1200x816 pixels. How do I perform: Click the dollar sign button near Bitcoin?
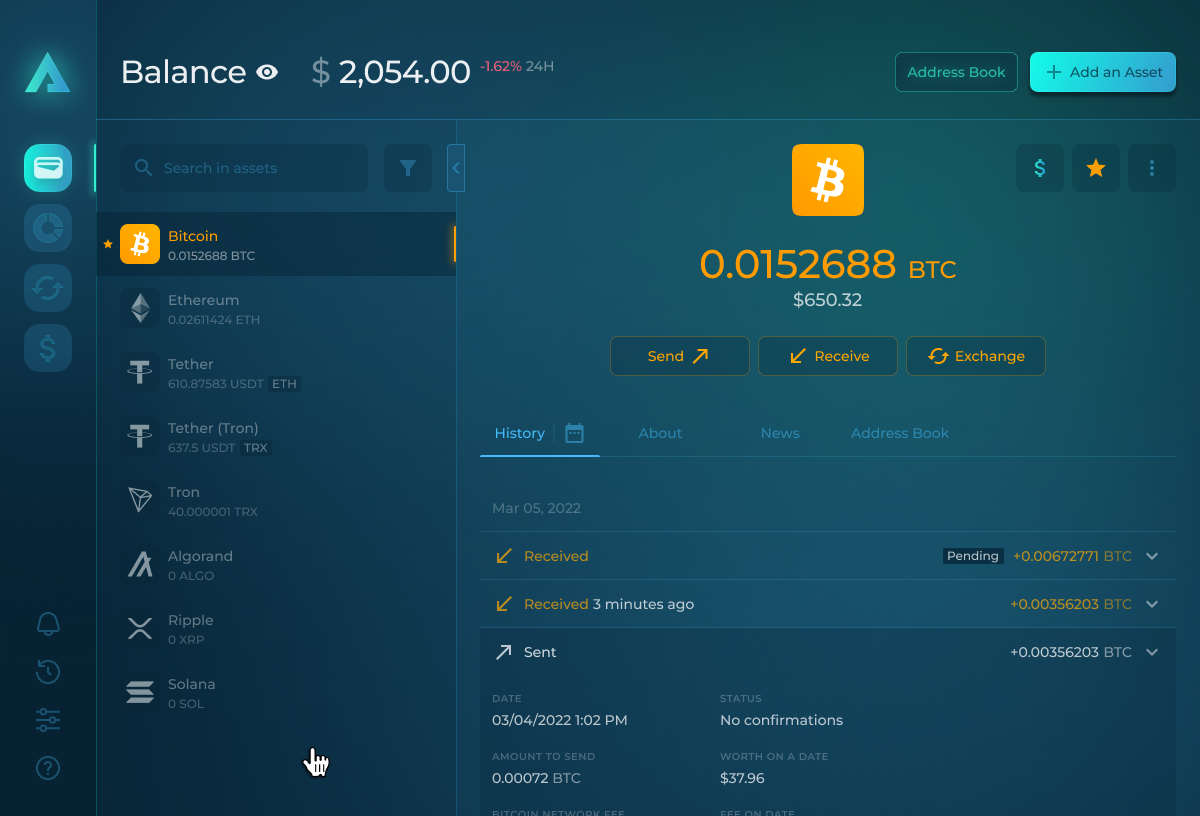pos(1040,168)
